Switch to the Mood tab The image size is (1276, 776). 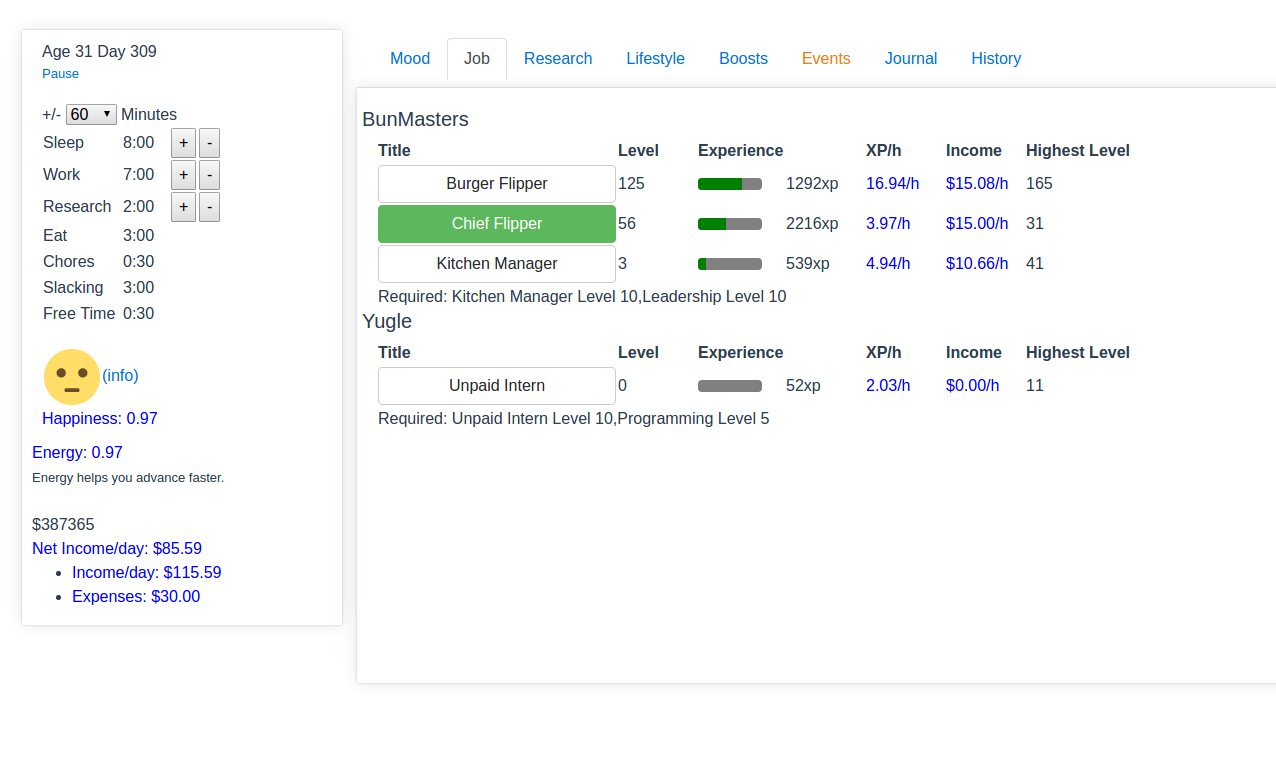410,59
